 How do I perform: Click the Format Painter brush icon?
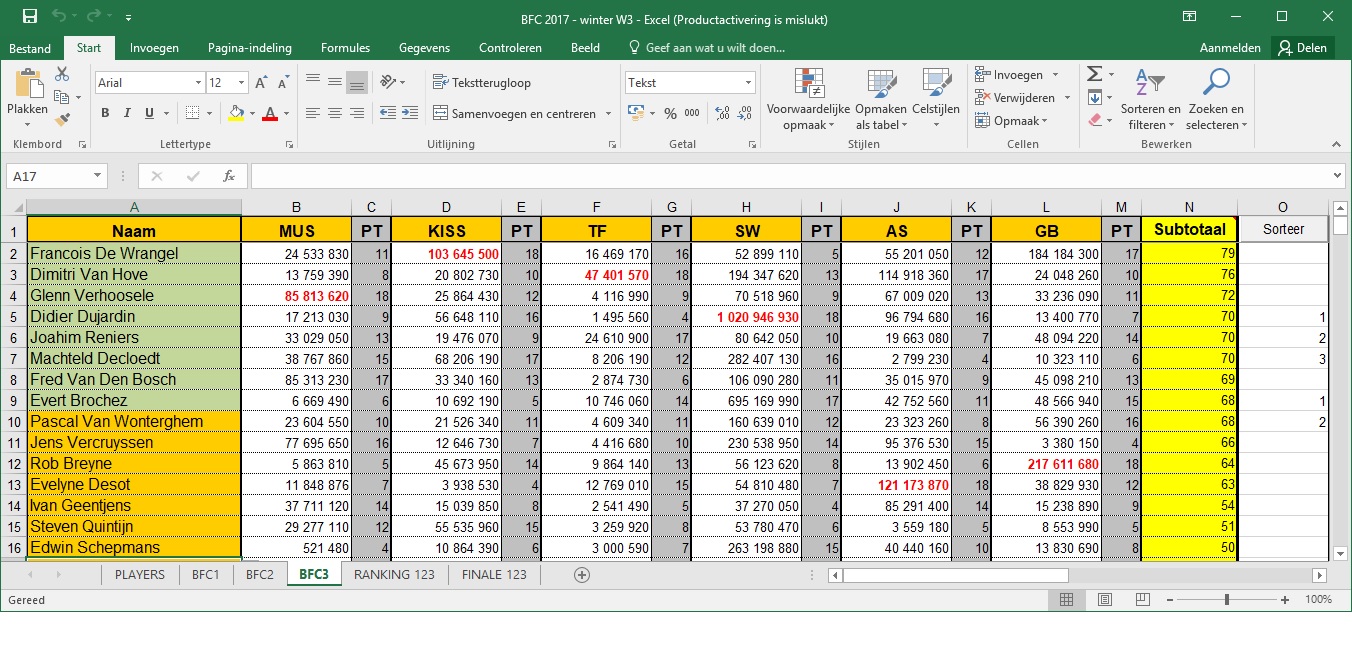click(x=62, y=119)
